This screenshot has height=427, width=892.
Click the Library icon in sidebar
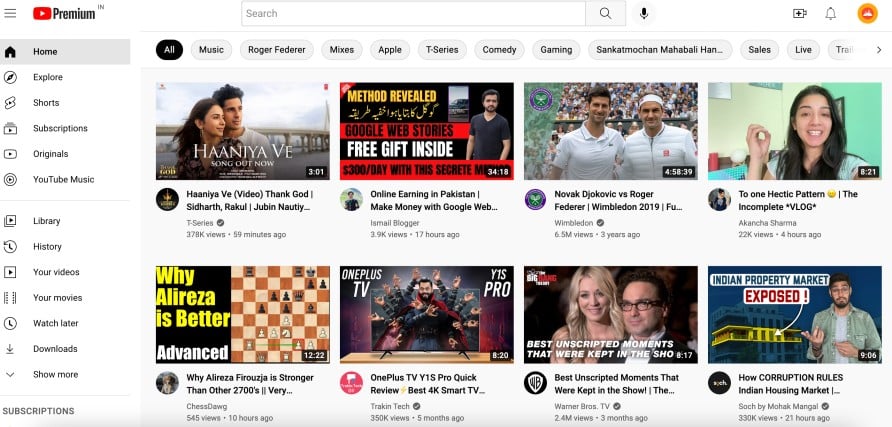10,221
